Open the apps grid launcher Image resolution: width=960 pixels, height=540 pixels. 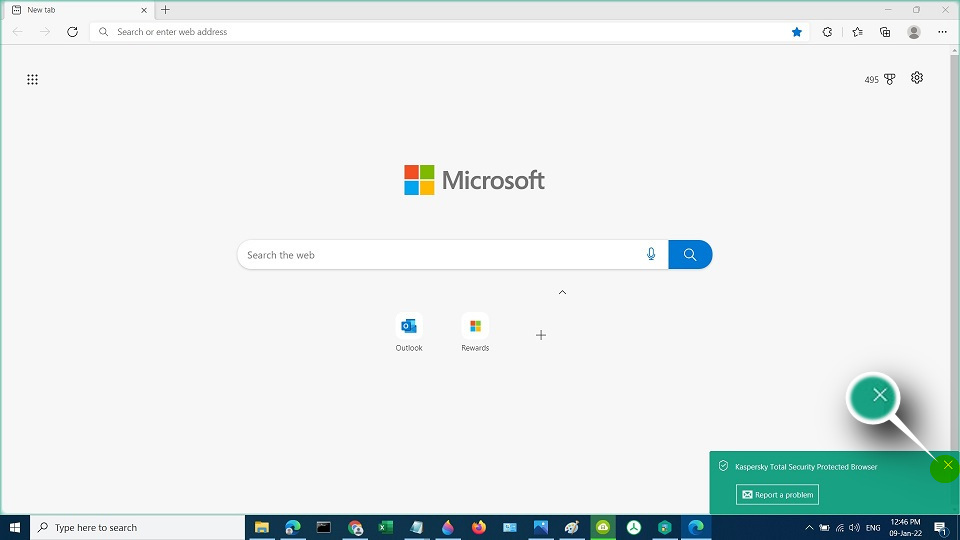click(x=32, y=80)
